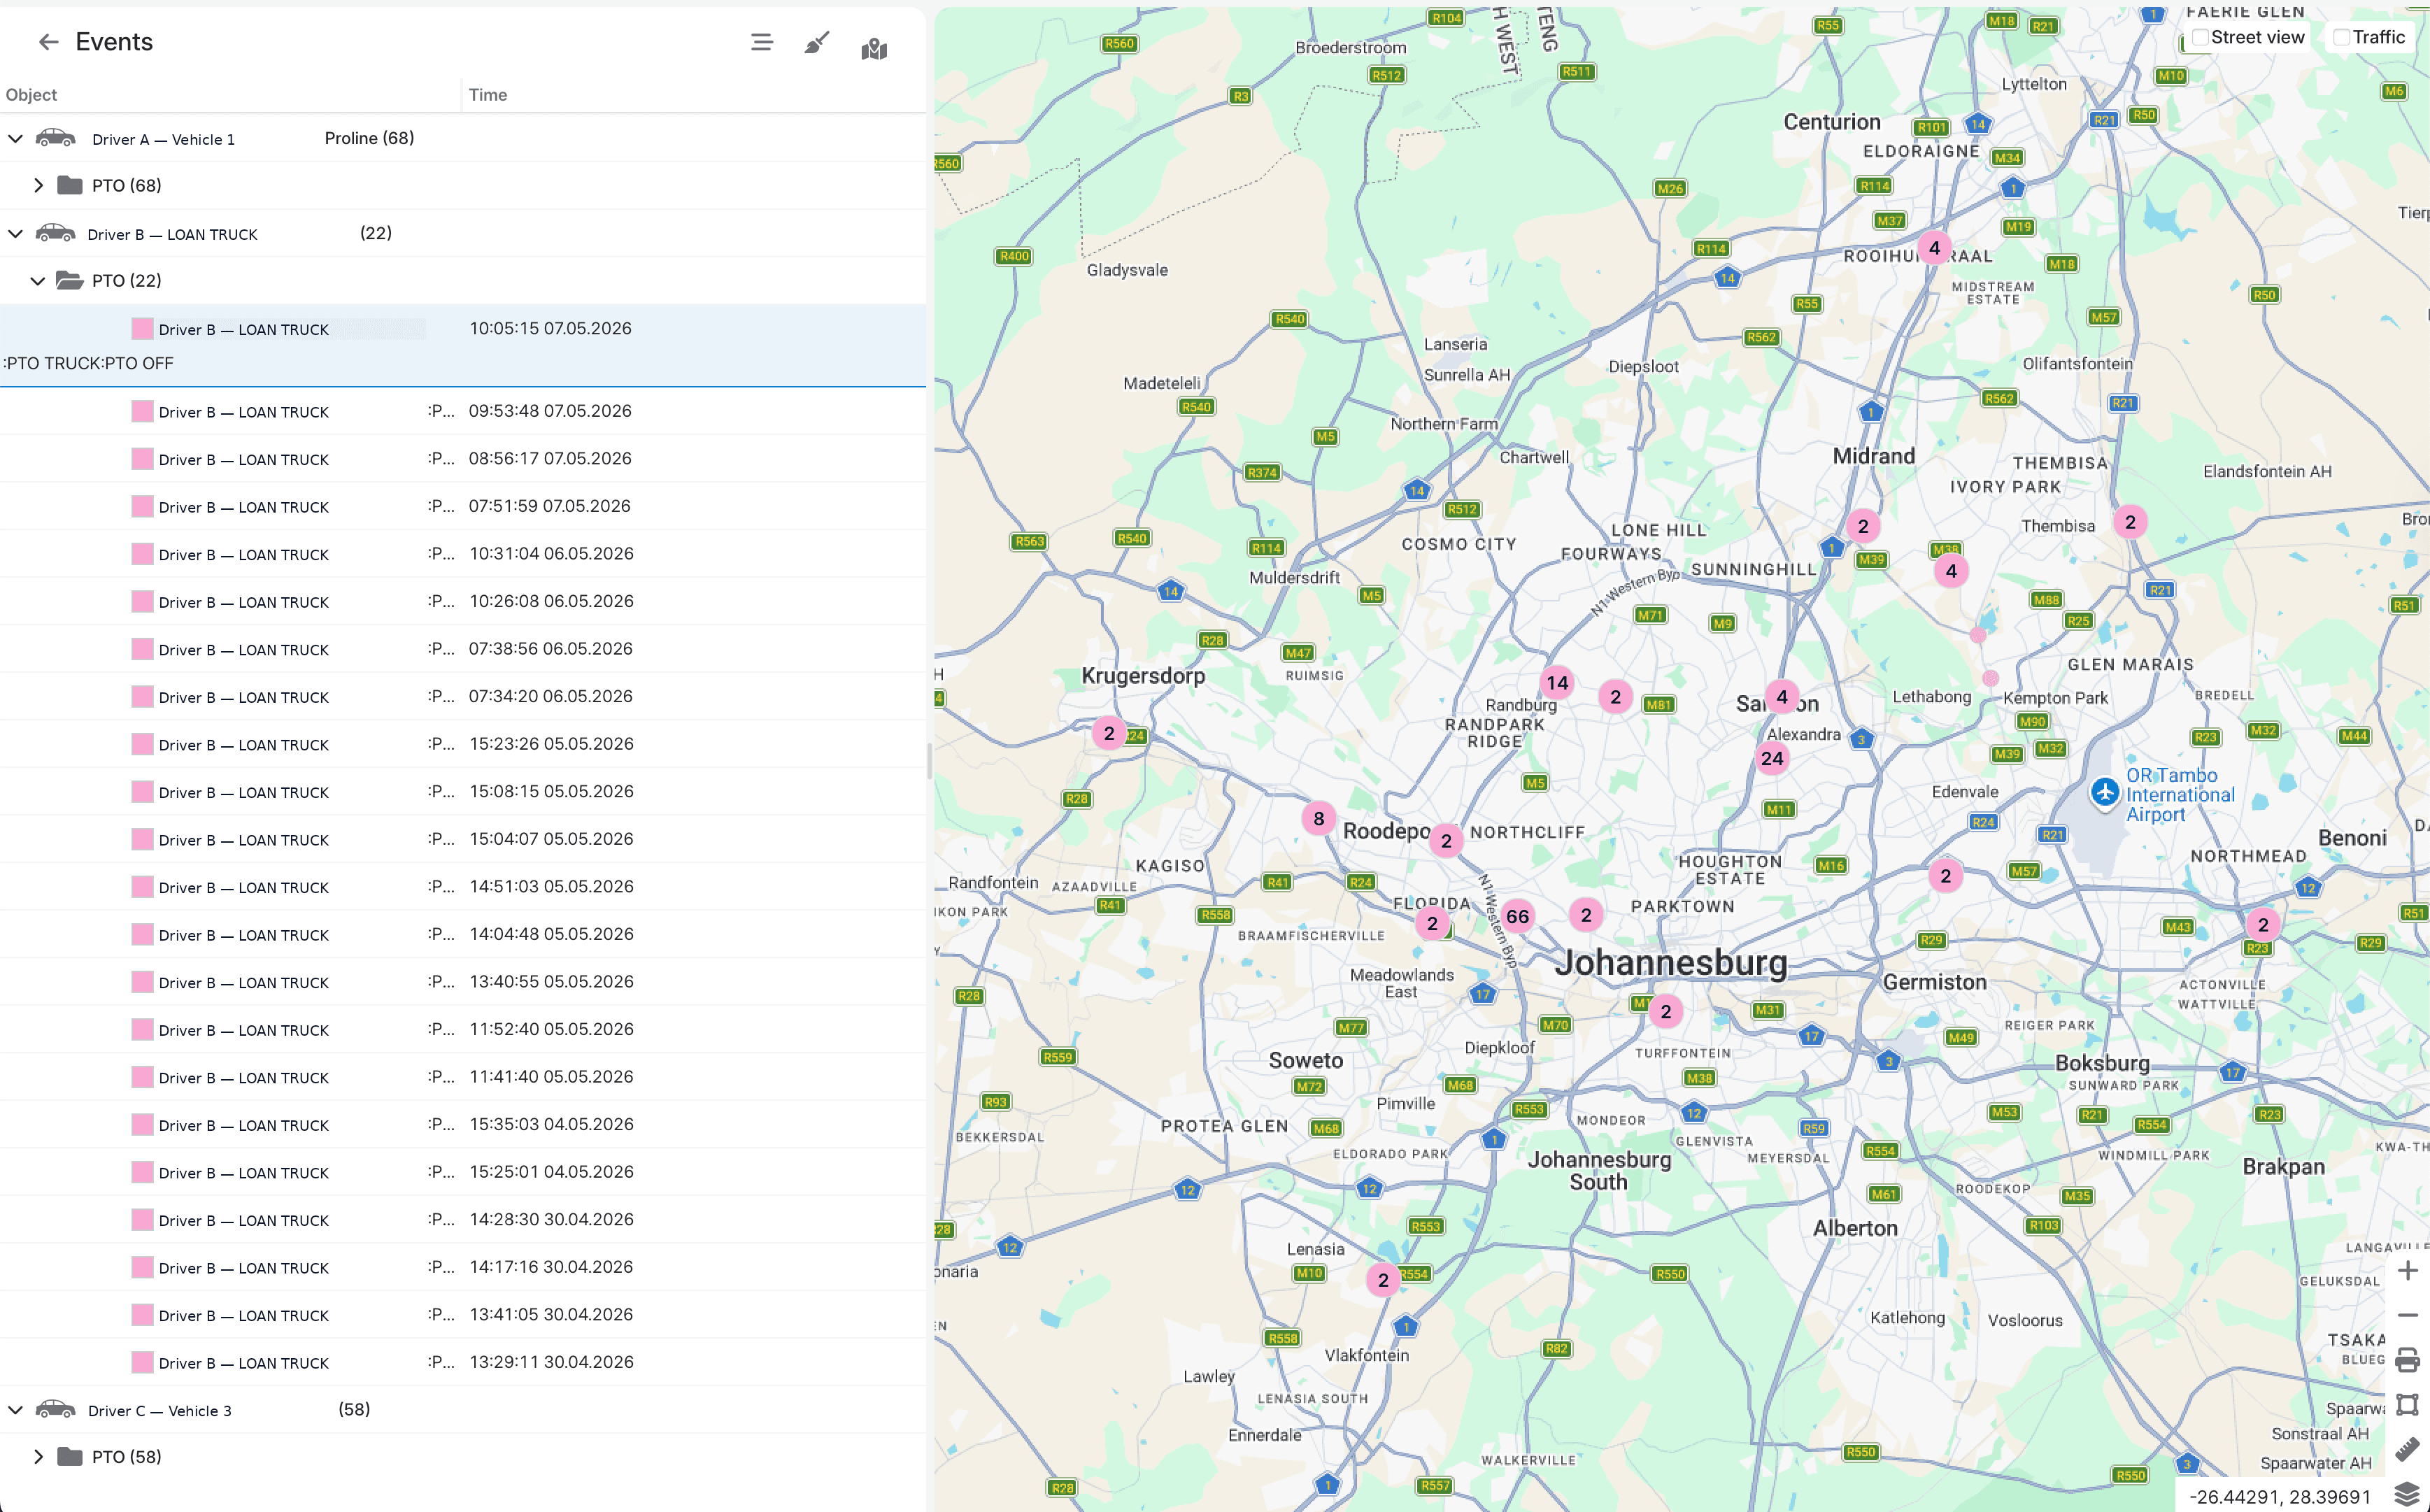The height and width of the screenshot is (1512, 2430).
Task: Select the area-selection rectangle tool on map
Action: (2407, 1405)
